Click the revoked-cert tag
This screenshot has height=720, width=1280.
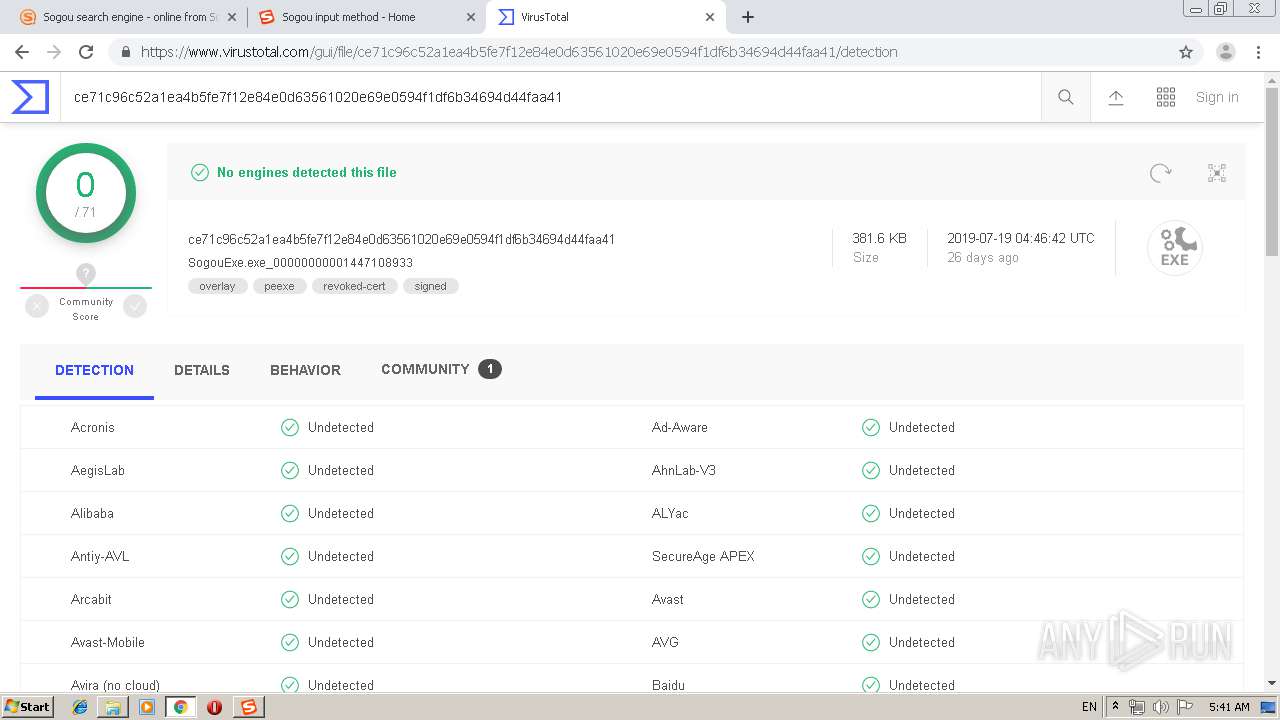(x=354, y=286)
